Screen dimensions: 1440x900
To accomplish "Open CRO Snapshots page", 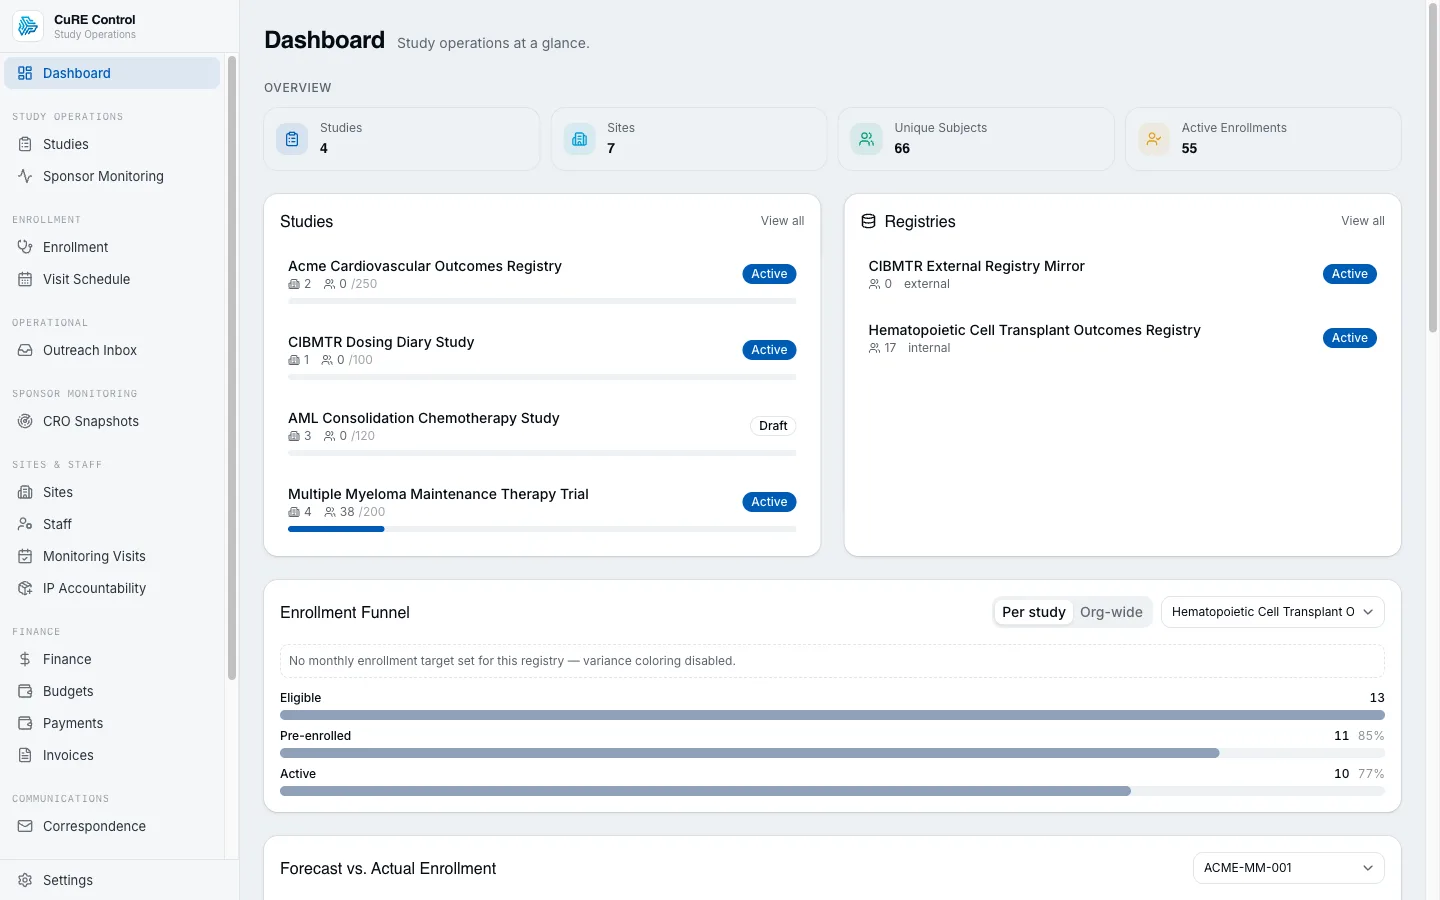I will (112, 421).
